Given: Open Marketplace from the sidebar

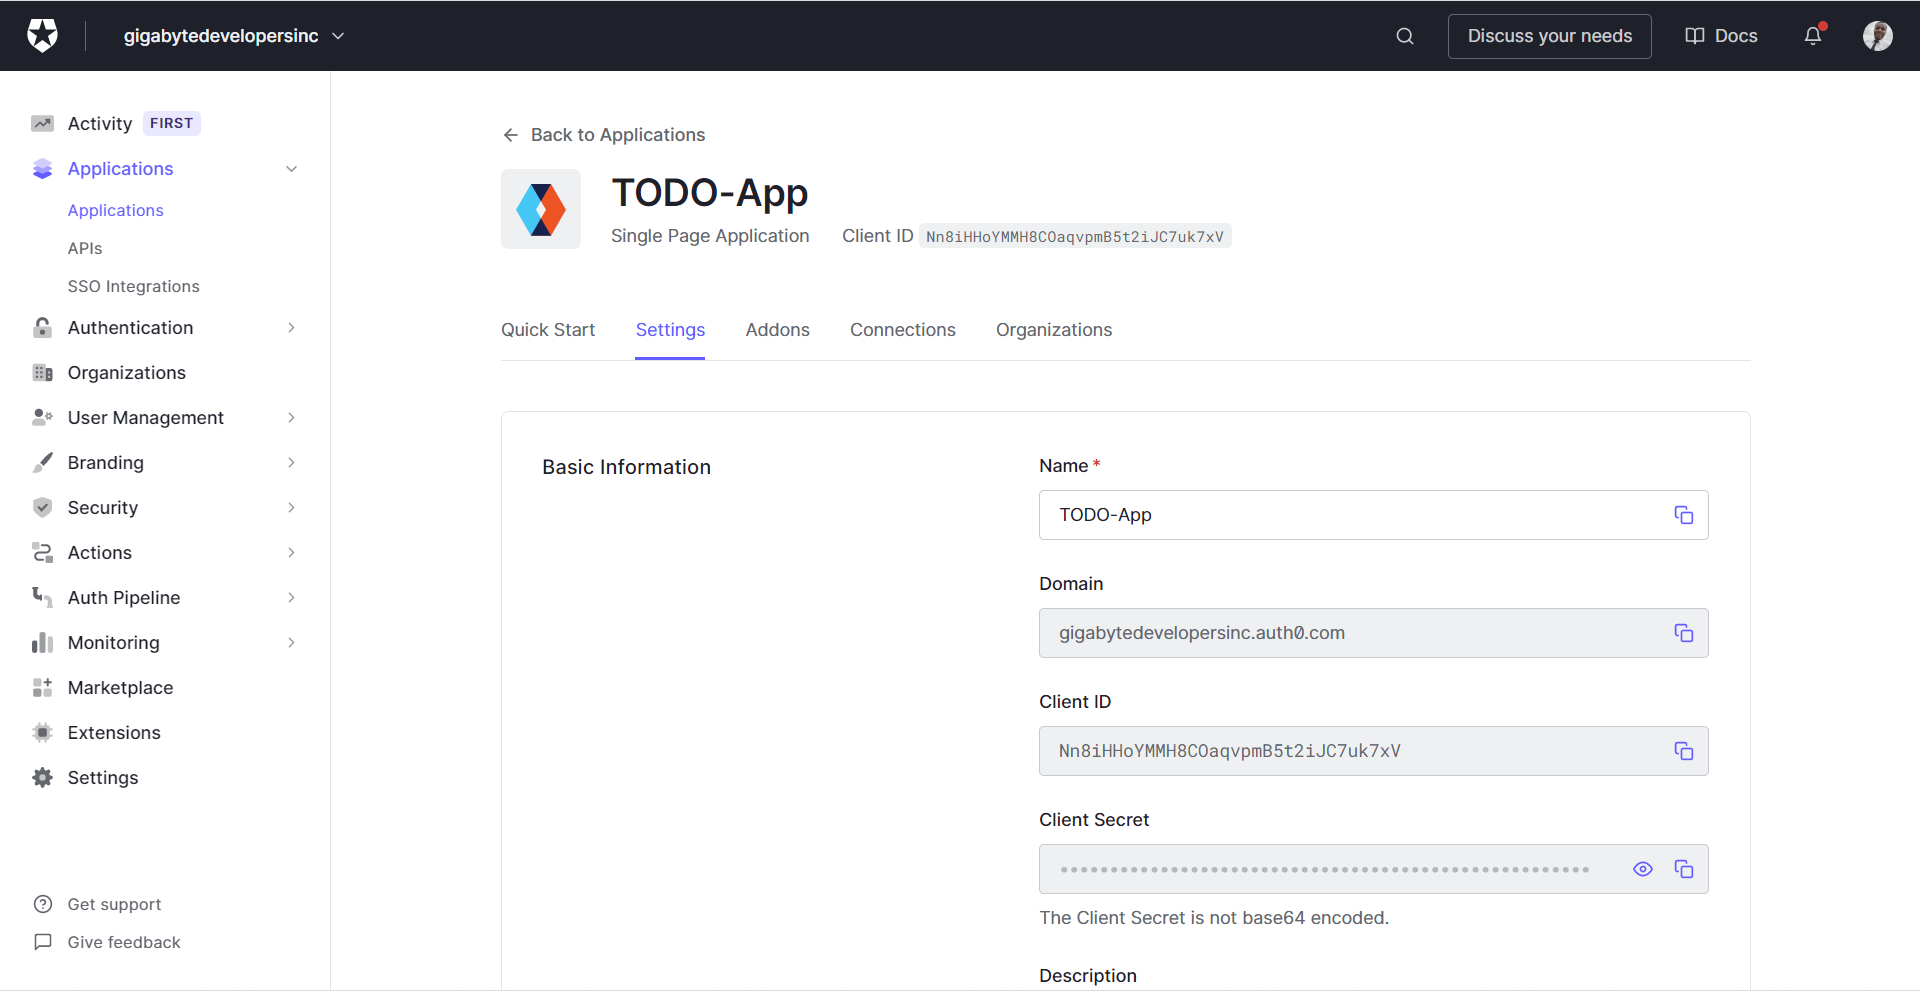Looking at the screenshot, I should (x=120, y=688).
